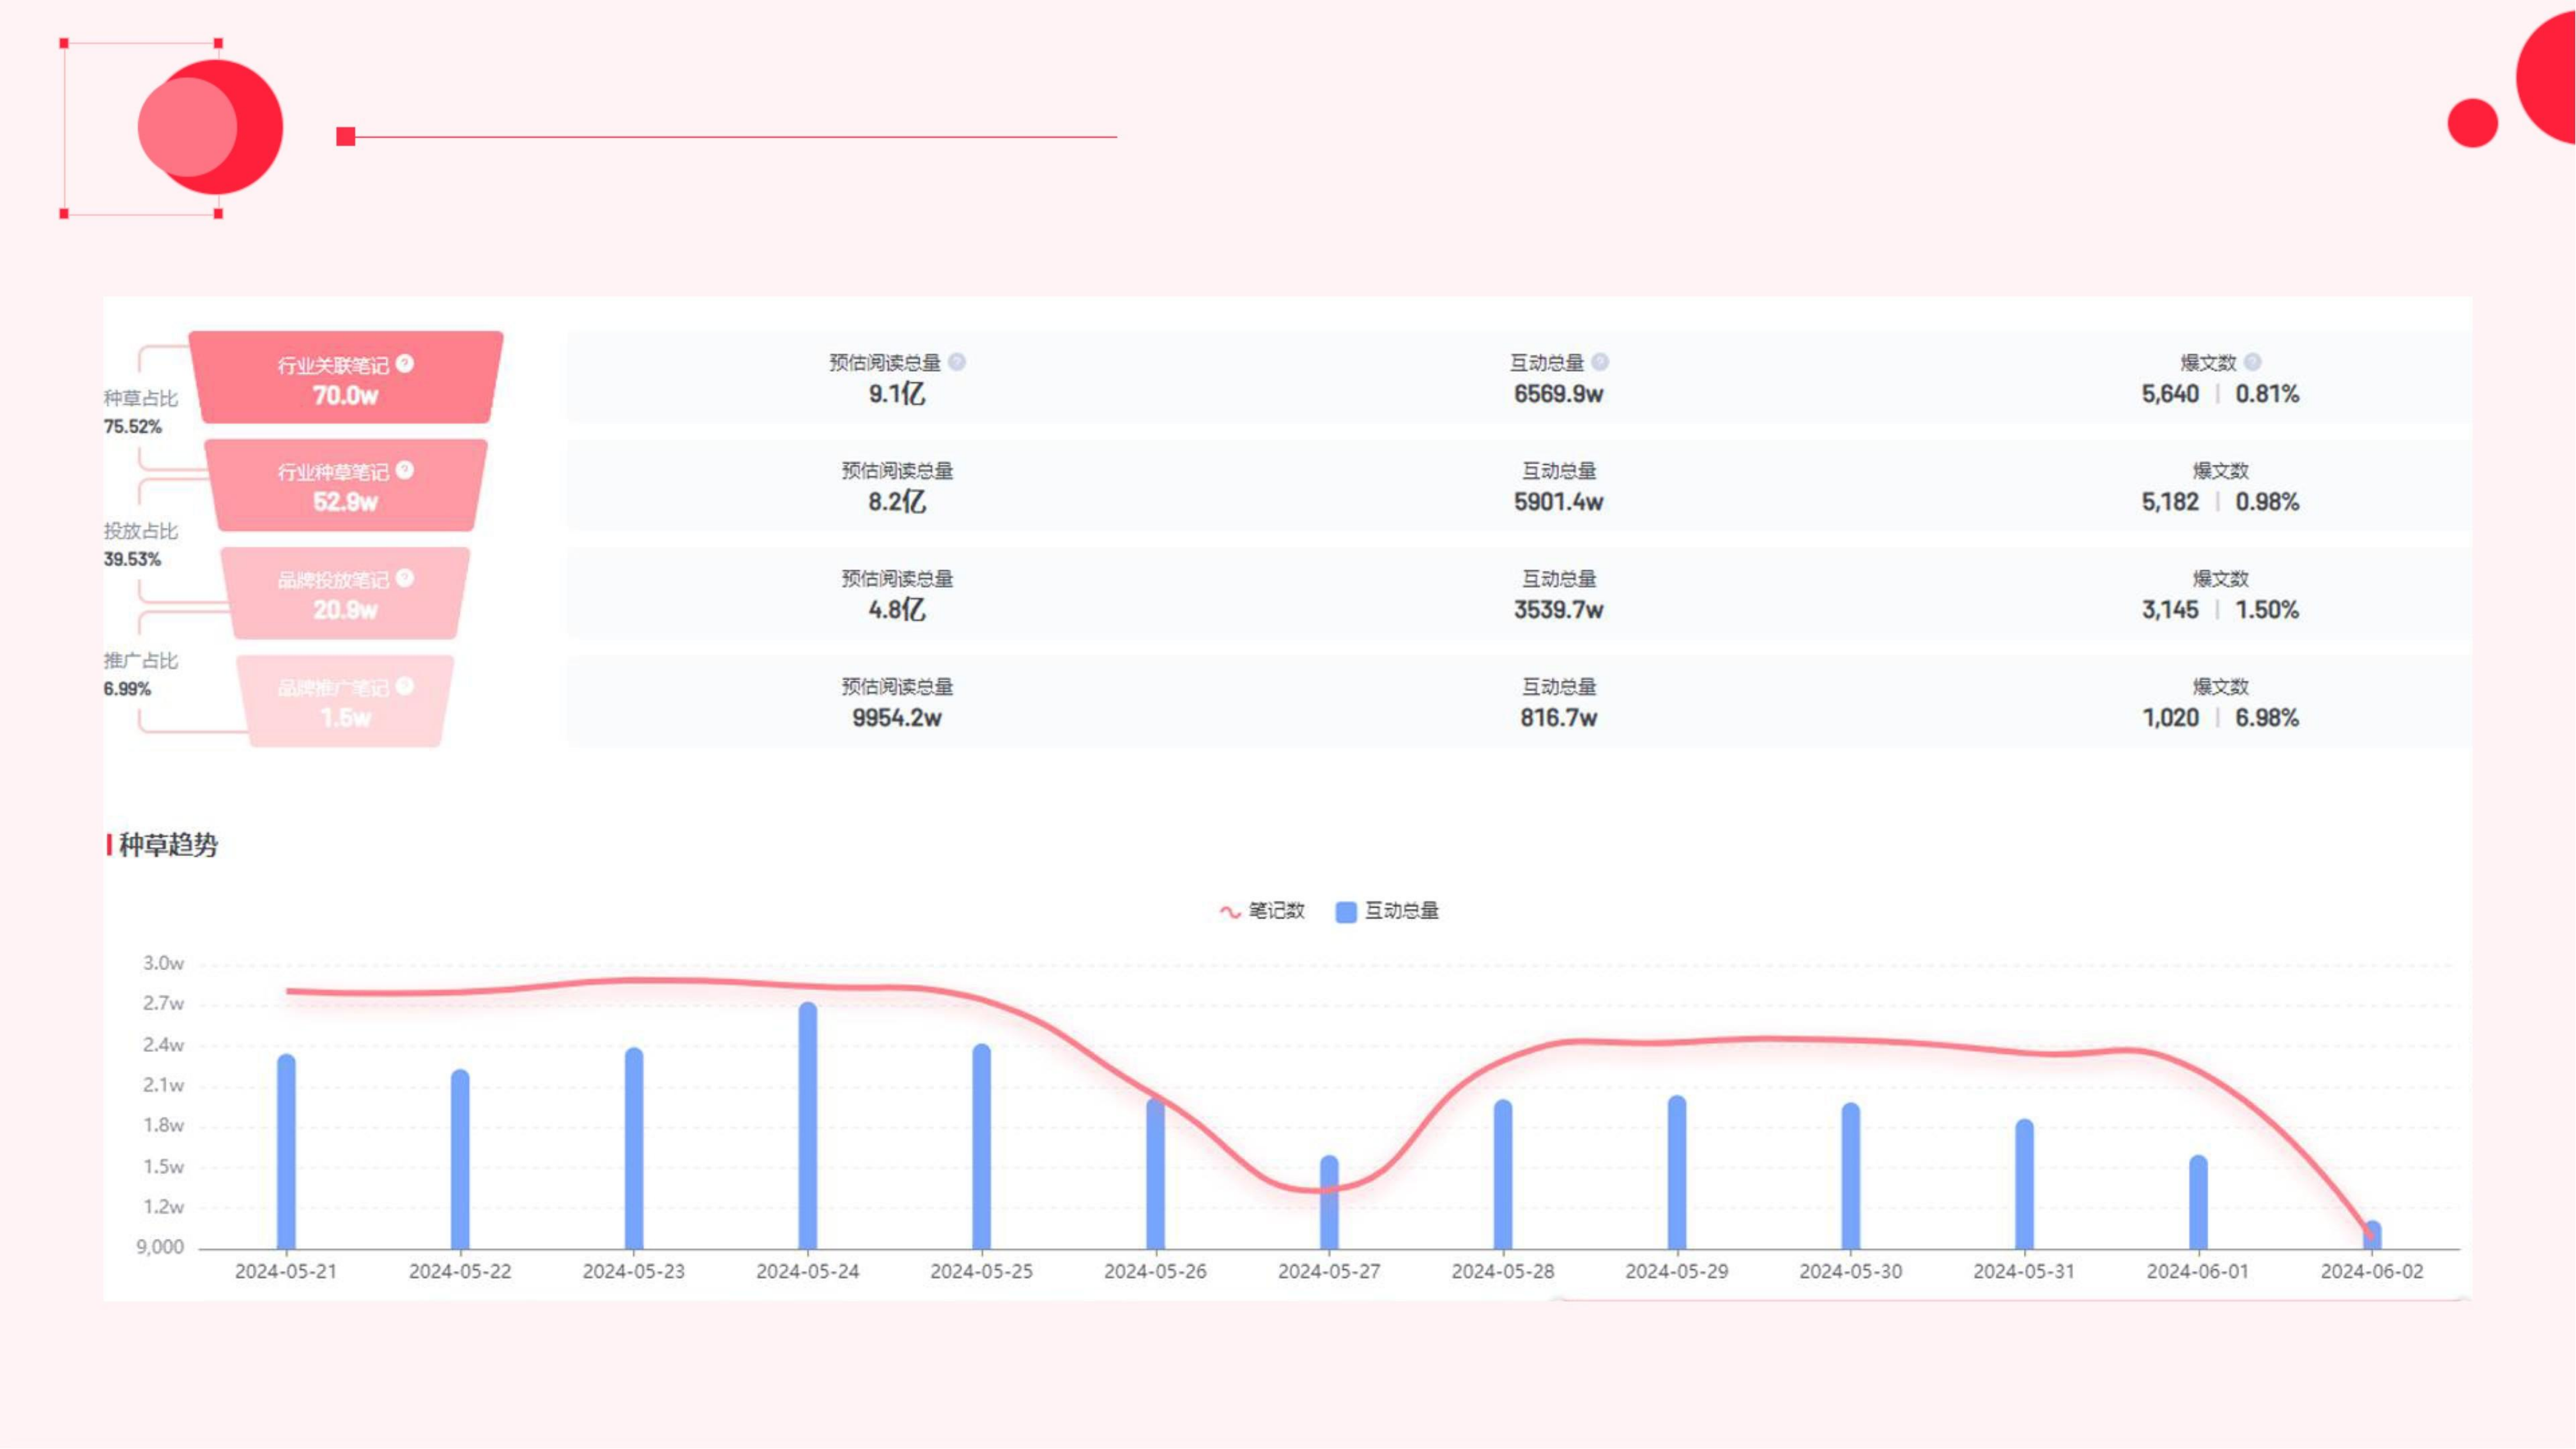Click help icon beside 品牌投放笔记
This screenshot has width=2576, height=1449.
pos(404,578)
